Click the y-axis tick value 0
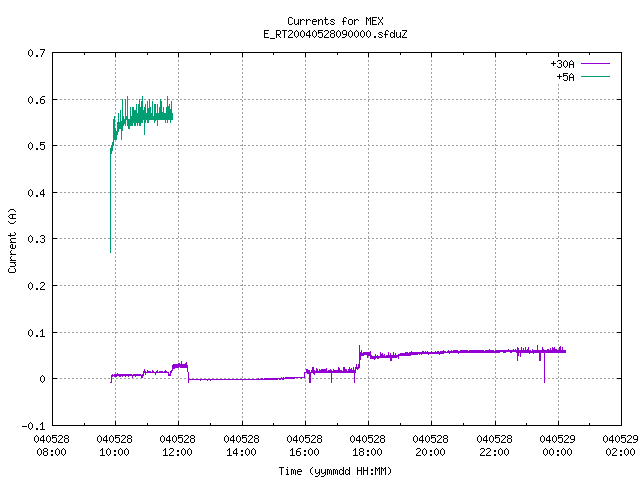The height and width of the screenshot is (480, 640). pos(42,379)
